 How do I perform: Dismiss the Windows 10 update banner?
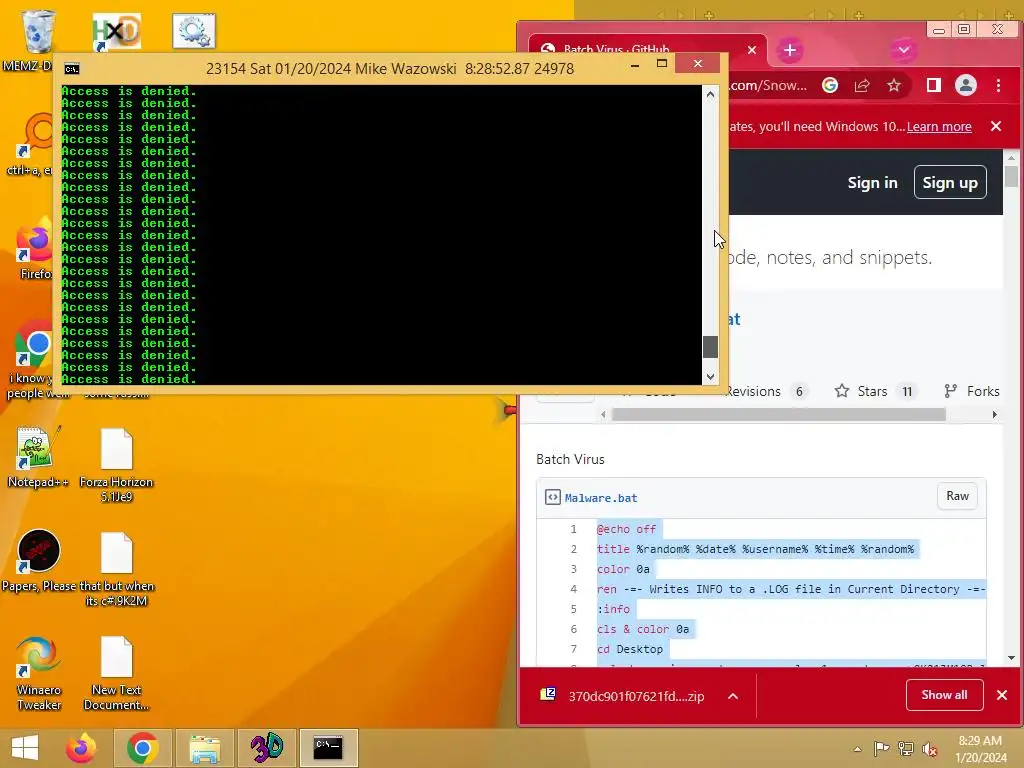tap(995, 126)
